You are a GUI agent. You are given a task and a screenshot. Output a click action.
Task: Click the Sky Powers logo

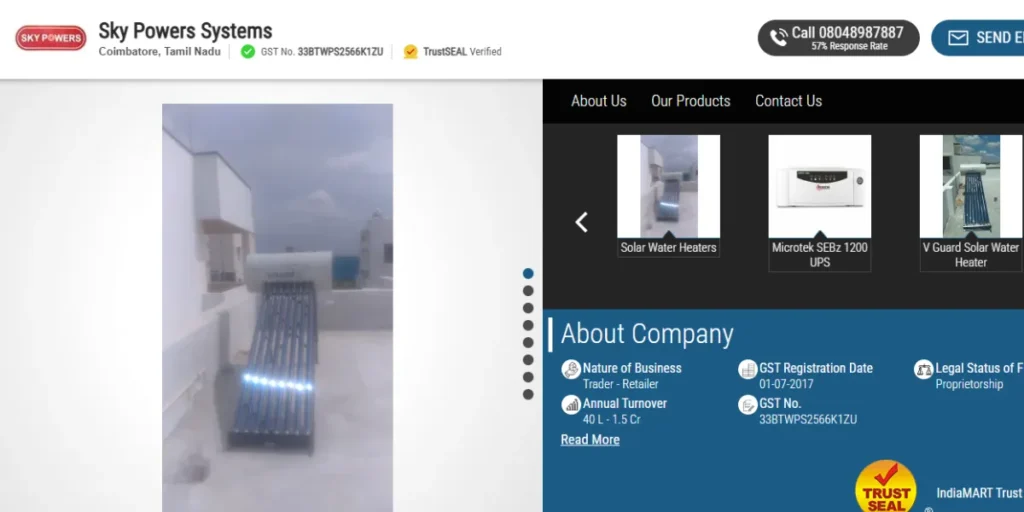tap(50, 38)
